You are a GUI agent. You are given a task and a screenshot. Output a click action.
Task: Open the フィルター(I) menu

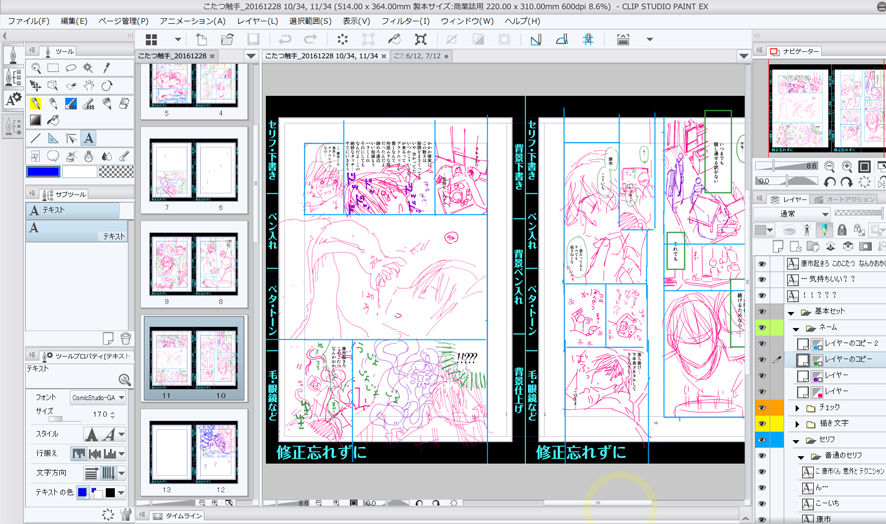405,21
